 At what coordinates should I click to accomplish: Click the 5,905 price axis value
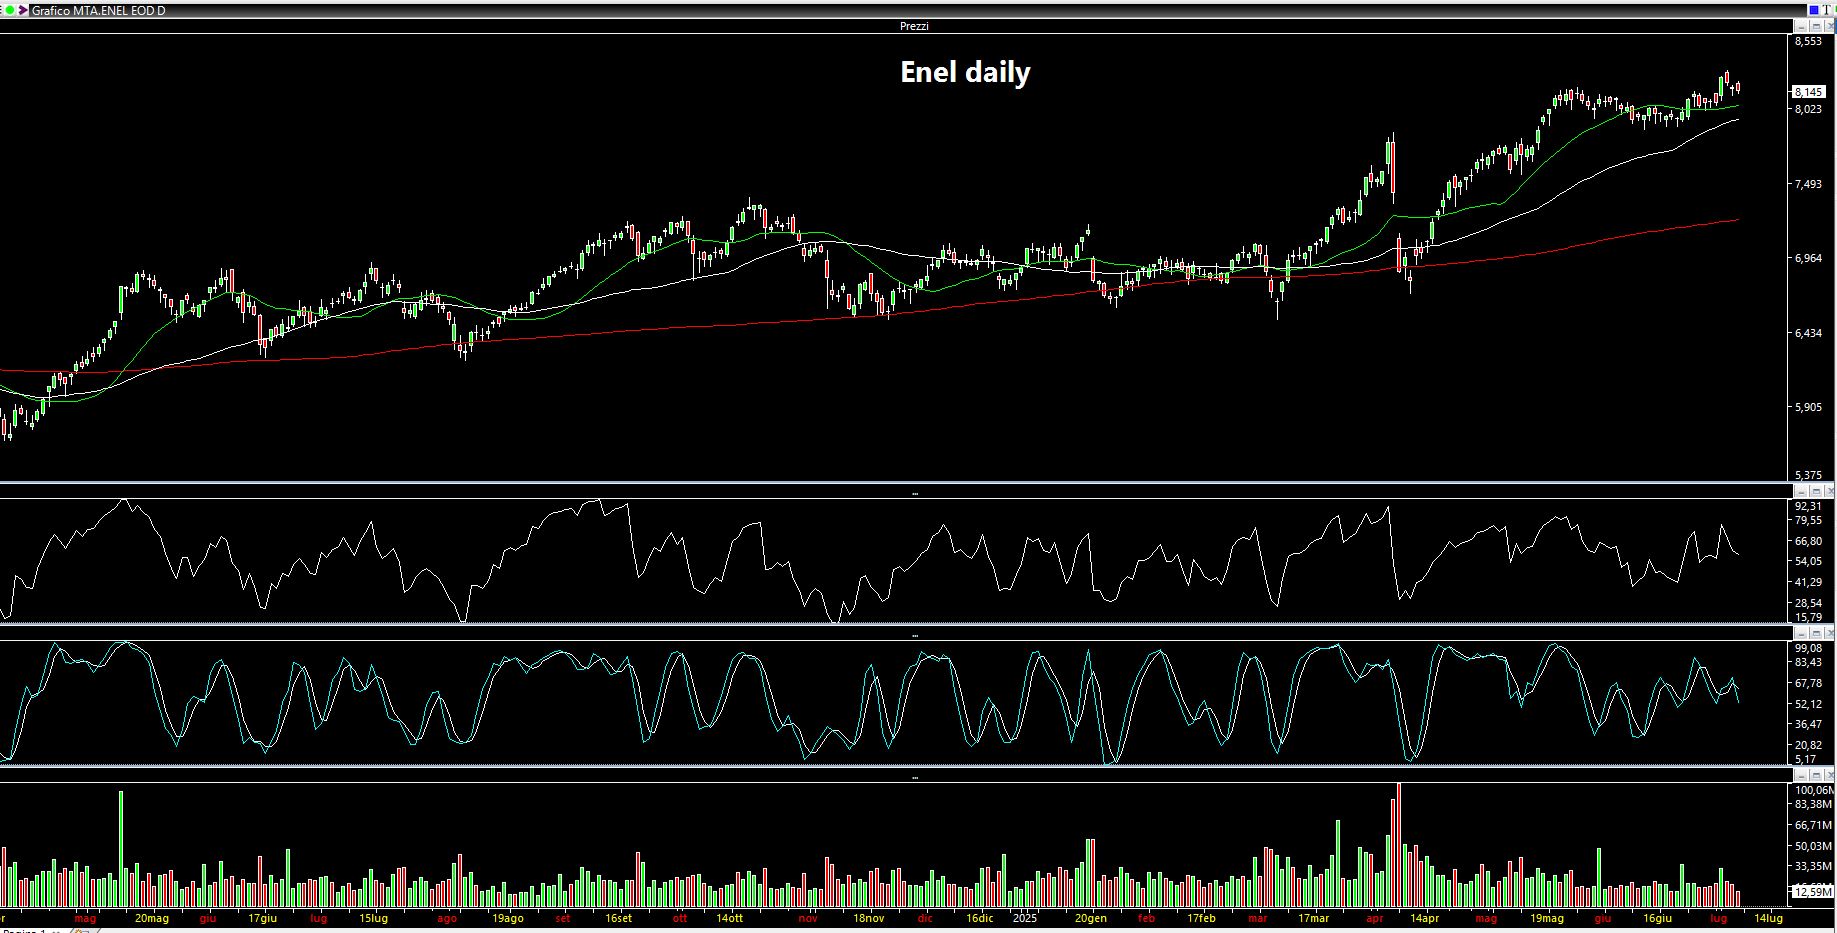point(1809,408)
